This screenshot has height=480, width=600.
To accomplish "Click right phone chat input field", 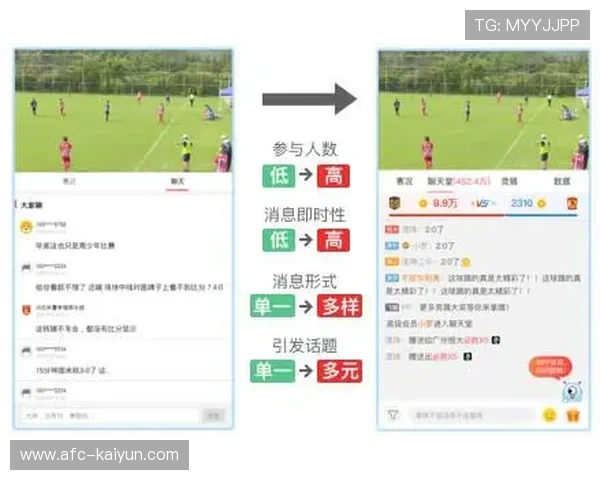I will [471, 415].
